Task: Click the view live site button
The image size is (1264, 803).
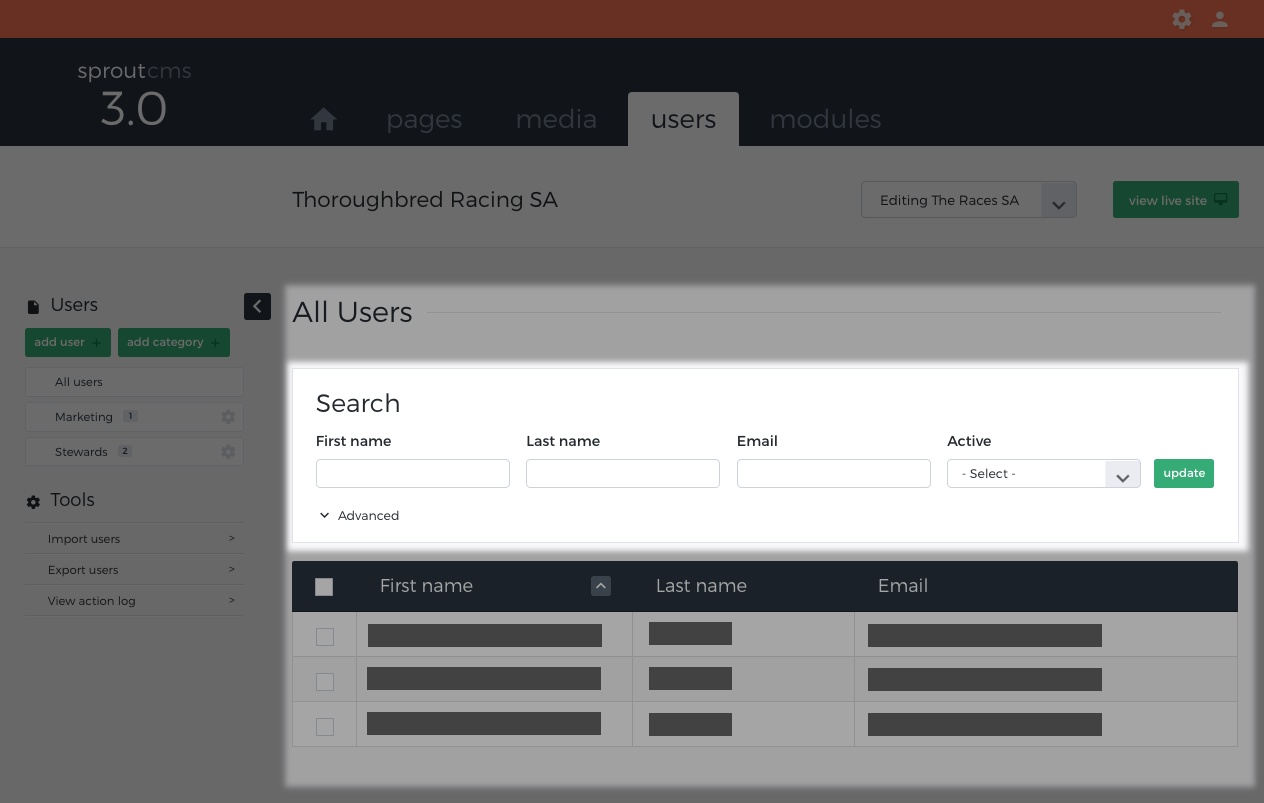Action: [x=1176, y=200]
